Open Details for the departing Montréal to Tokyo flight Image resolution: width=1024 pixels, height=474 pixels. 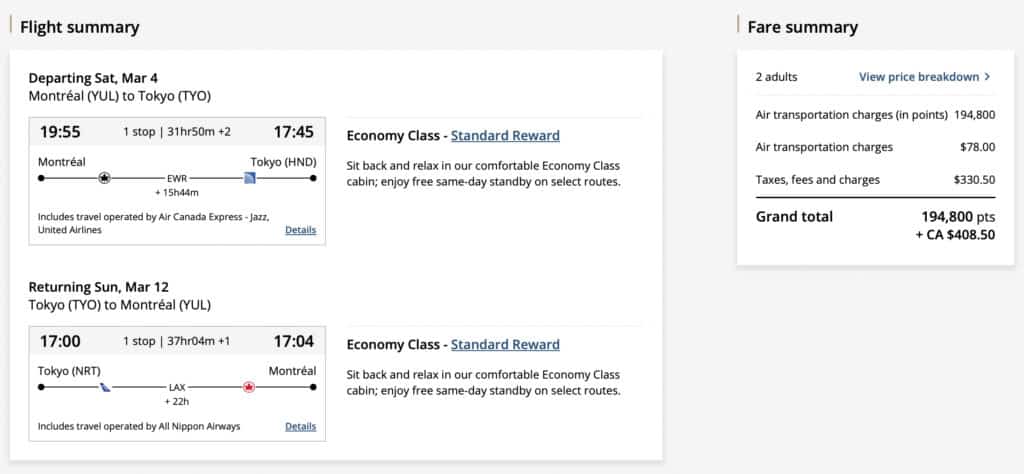(300, 230)
